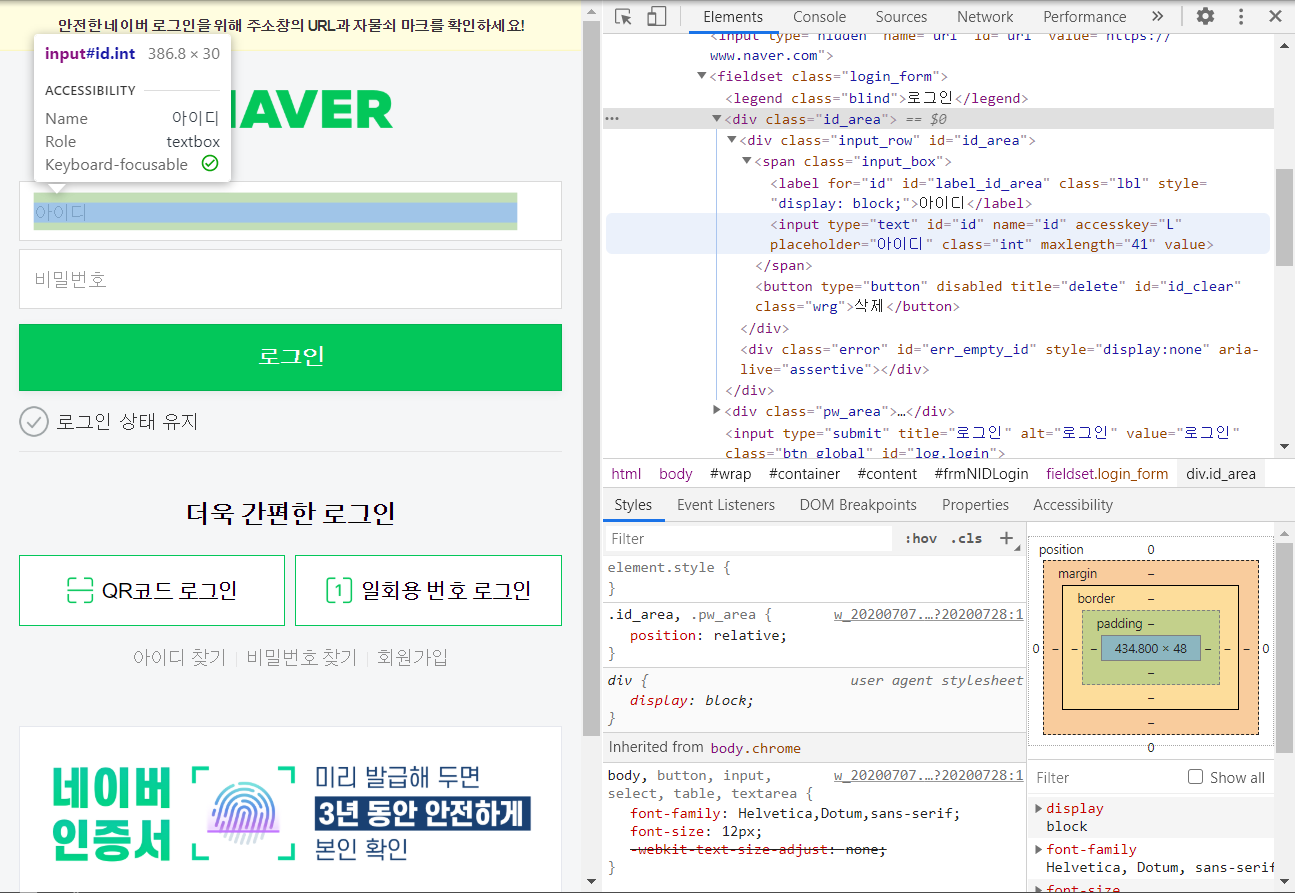The image size is (1295, 893).
Task: Select the input type="text" id="id" node
Action: [x=938, y=234]
